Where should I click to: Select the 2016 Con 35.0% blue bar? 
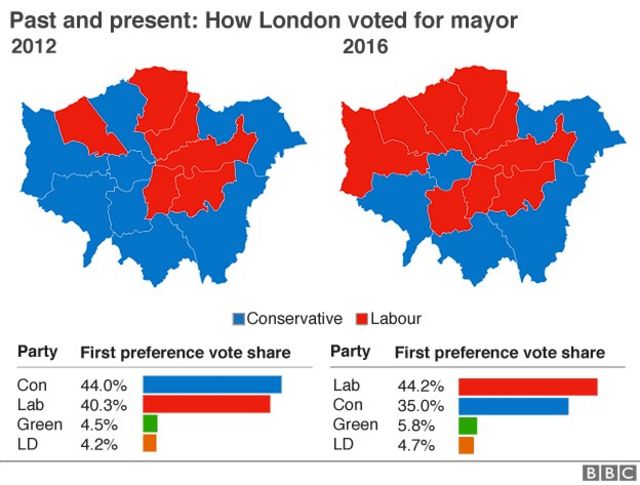pos(513,407)
